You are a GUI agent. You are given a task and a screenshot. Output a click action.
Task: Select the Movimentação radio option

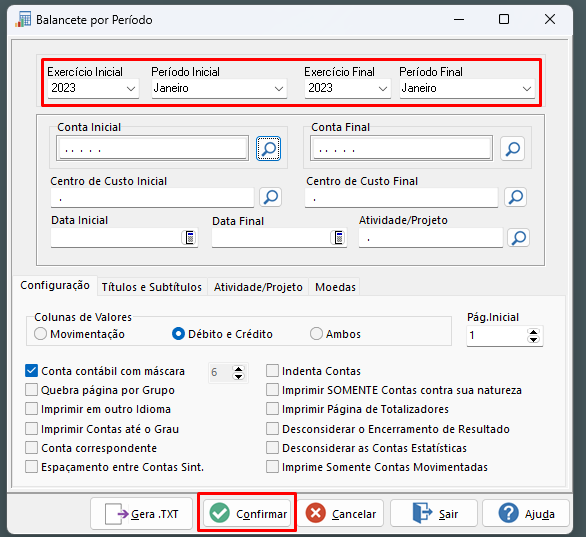tap(40, 334)
